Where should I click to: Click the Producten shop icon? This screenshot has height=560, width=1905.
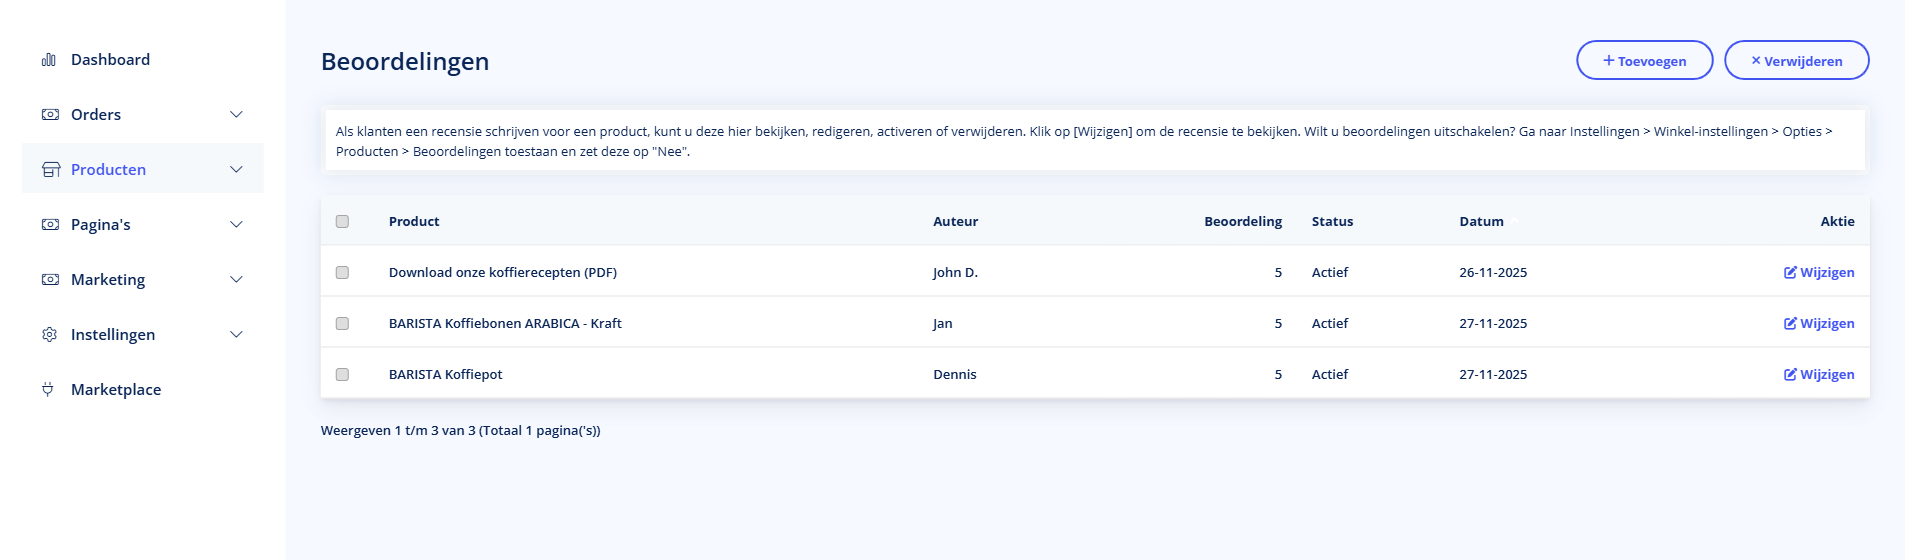click(x=50, y=170)
